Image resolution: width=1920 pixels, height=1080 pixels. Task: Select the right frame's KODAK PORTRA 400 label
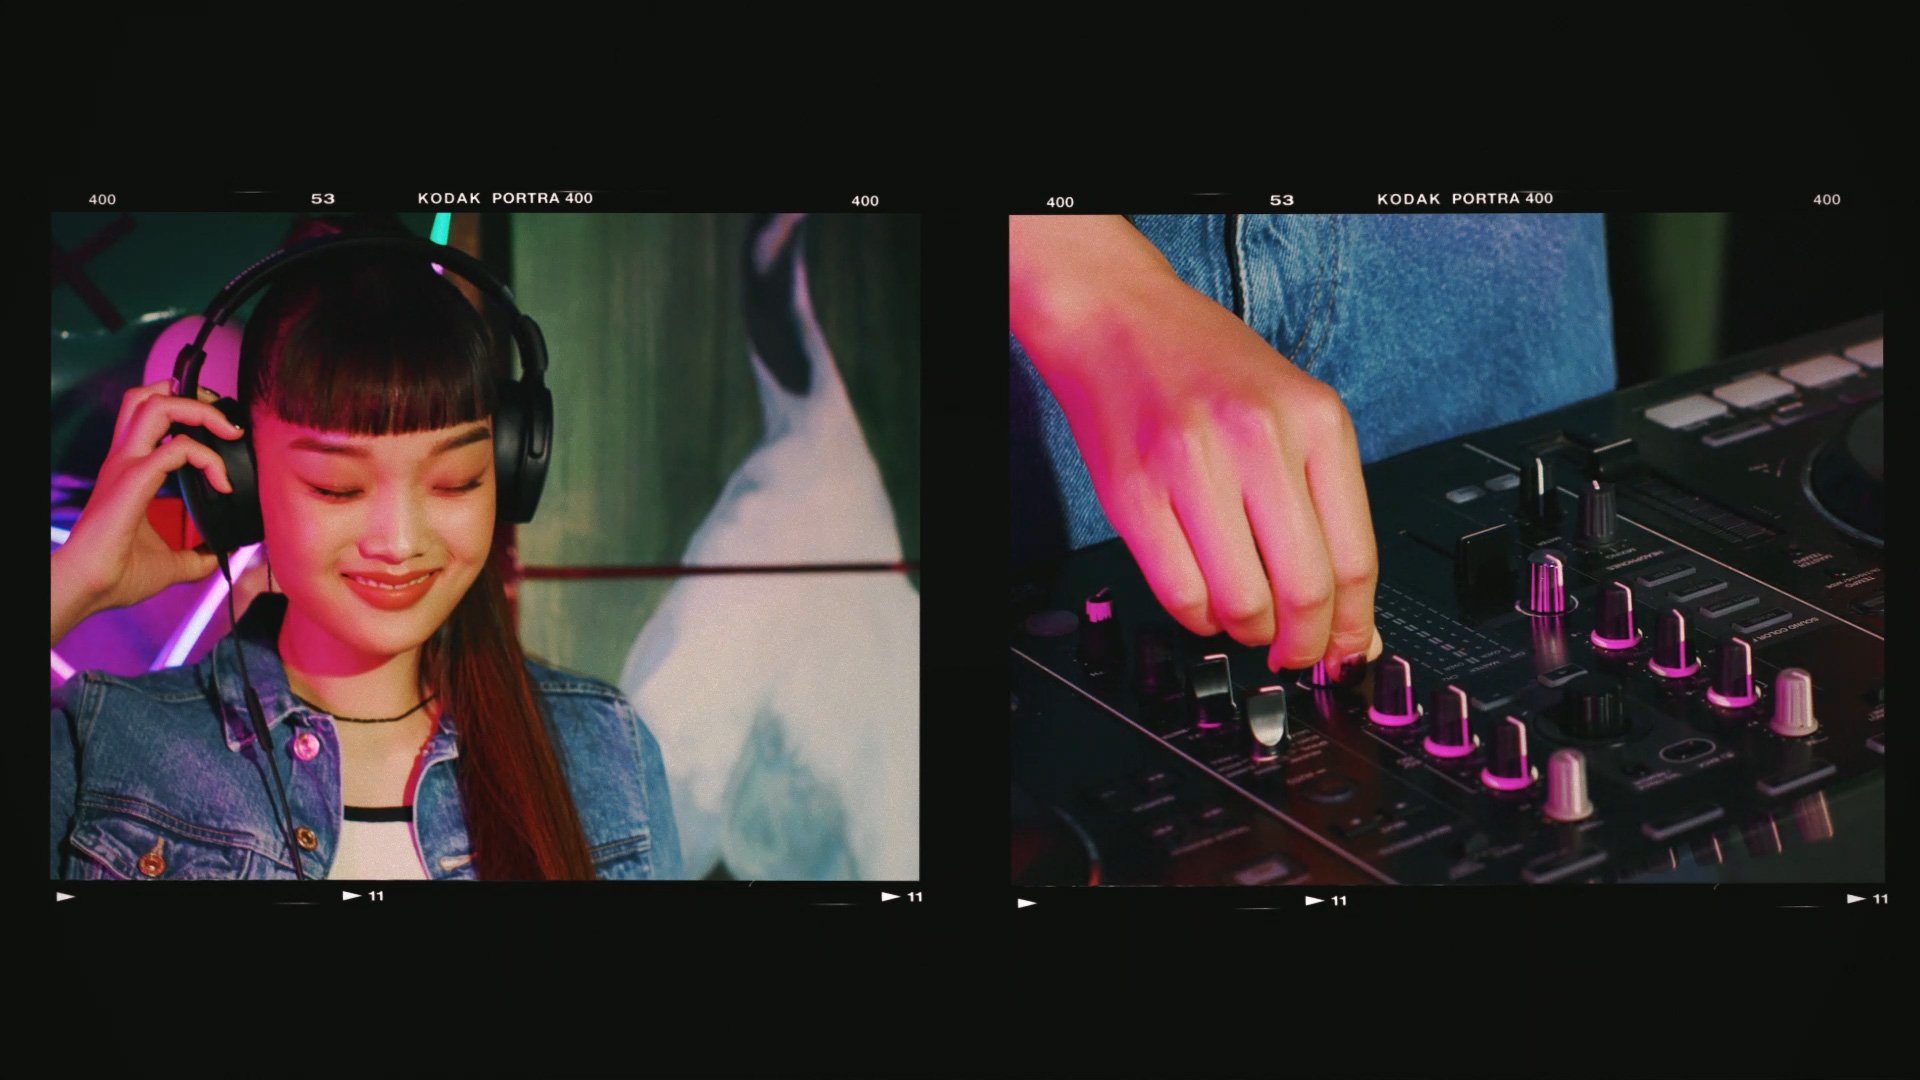(x=1465, y=199)
